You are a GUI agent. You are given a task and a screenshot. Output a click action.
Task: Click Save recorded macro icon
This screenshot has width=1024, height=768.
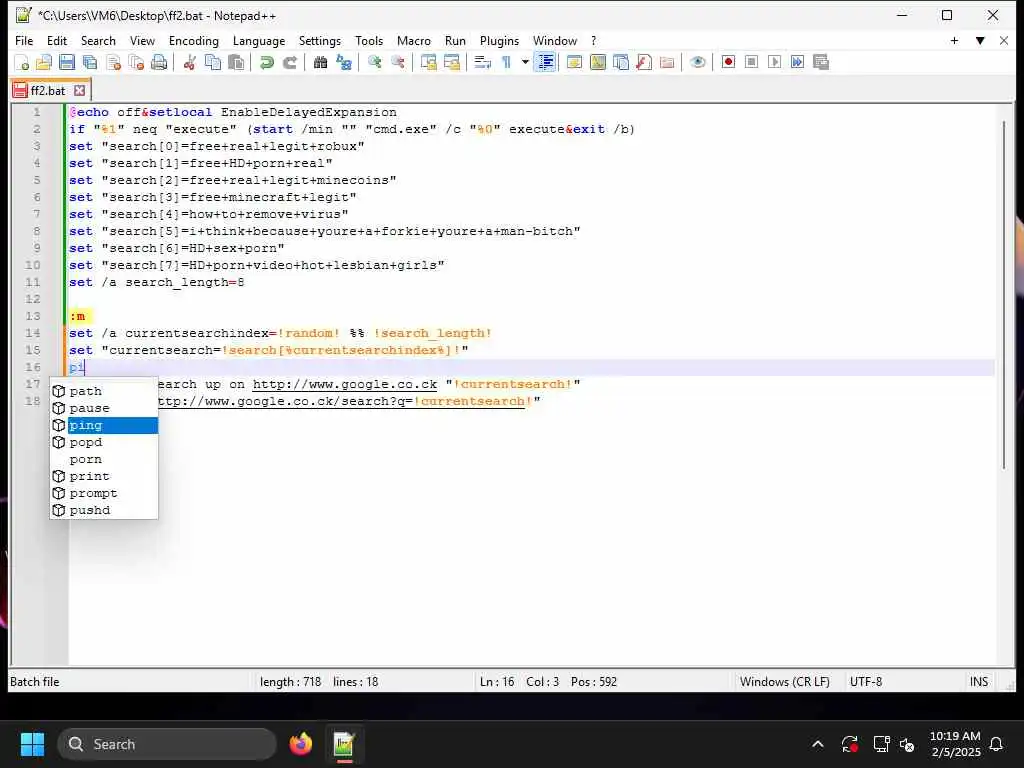(821, 63)
